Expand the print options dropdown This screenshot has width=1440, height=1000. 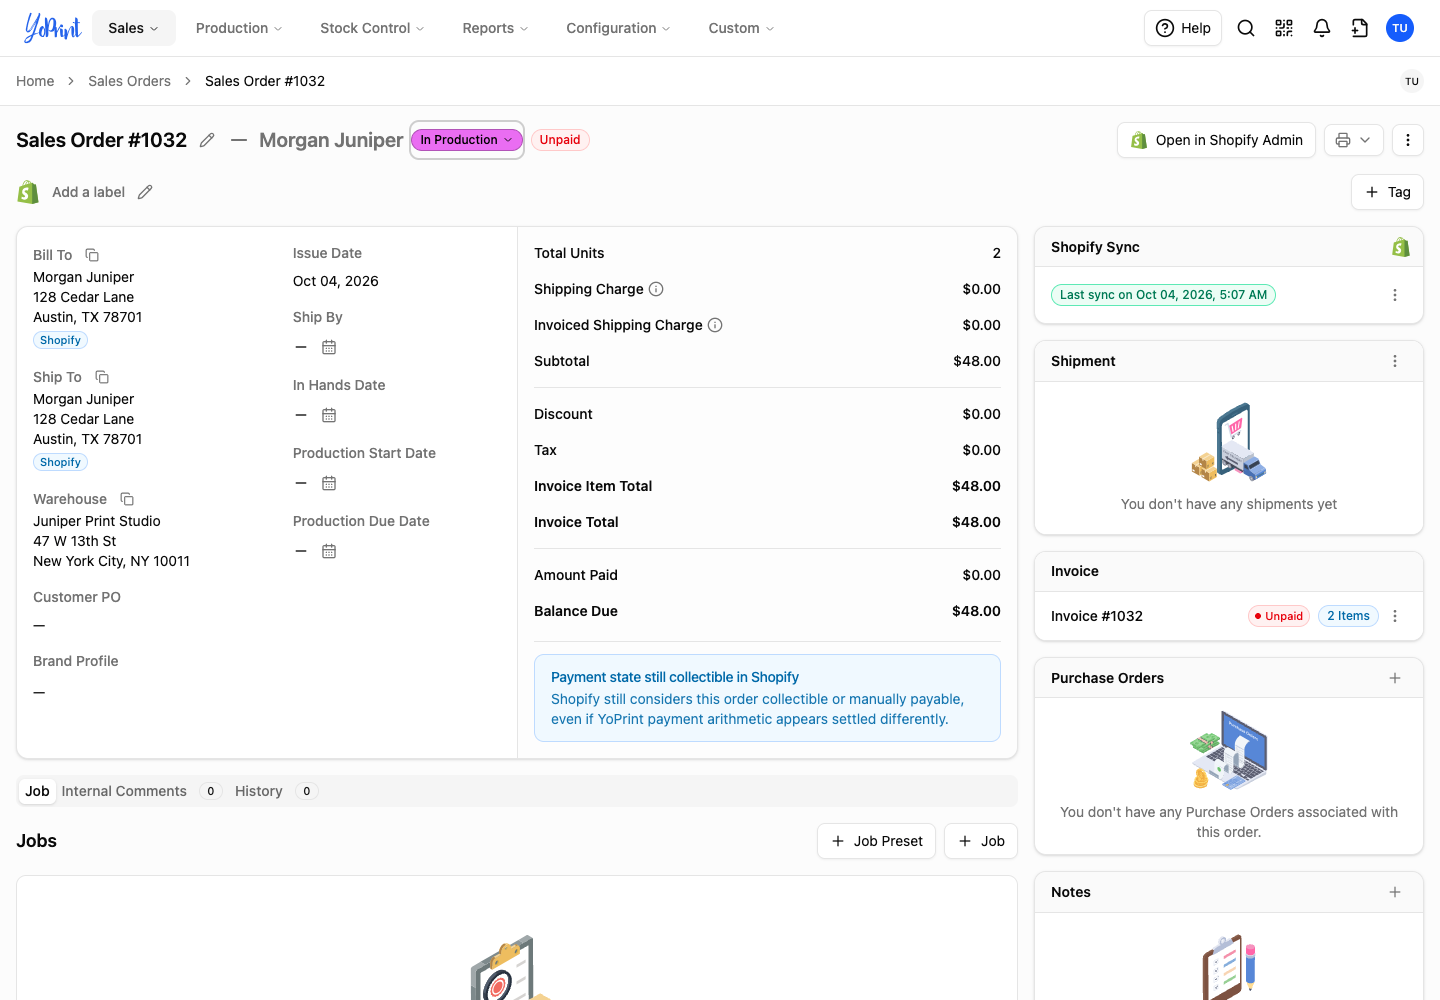tap(1354, 140)
